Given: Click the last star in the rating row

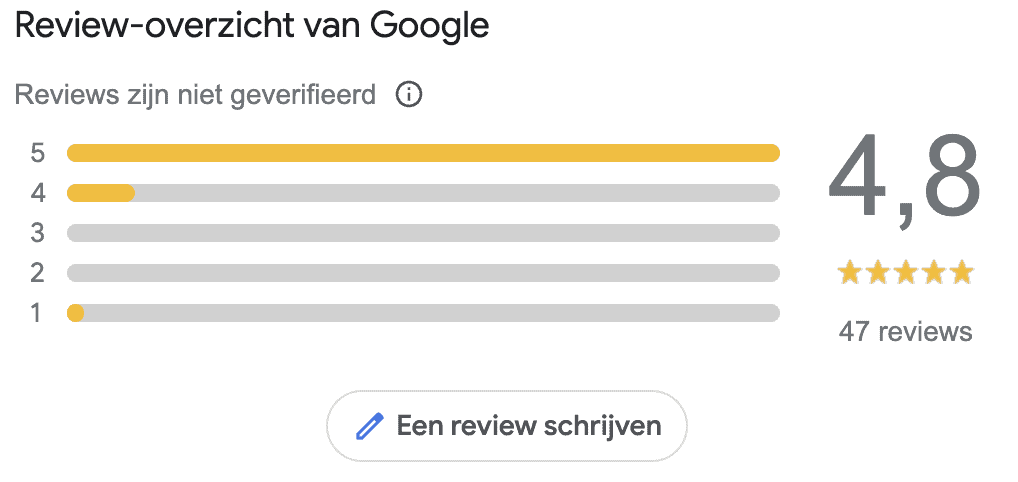Looking at the screenshot, I should (961, 272).
